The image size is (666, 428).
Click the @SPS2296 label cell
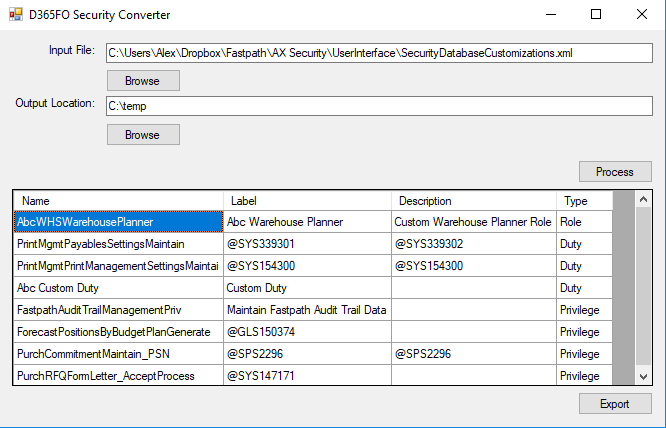307,354
